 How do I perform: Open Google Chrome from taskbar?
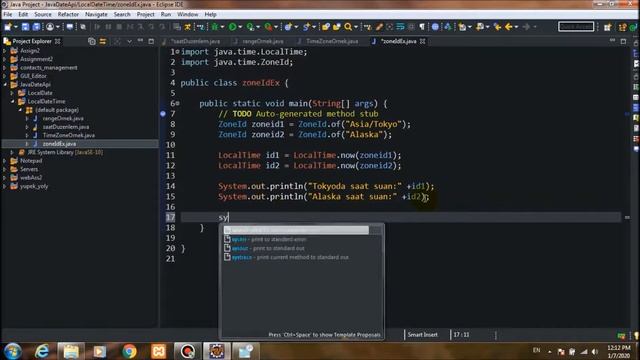tap(129, 351)
